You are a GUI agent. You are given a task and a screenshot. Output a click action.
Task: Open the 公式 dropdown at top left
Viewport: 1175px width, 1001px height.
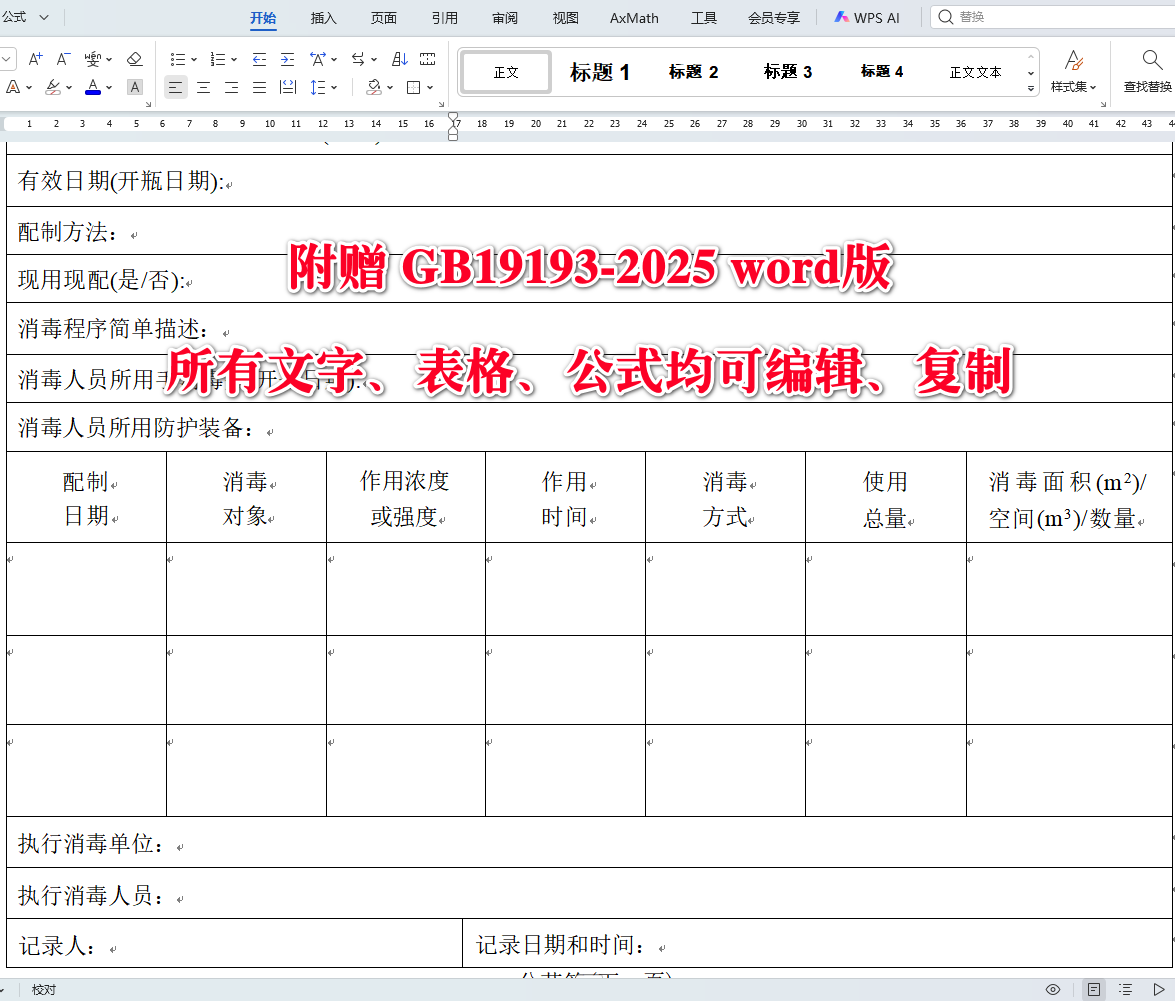pyautogui.click(x=30, y=16)
